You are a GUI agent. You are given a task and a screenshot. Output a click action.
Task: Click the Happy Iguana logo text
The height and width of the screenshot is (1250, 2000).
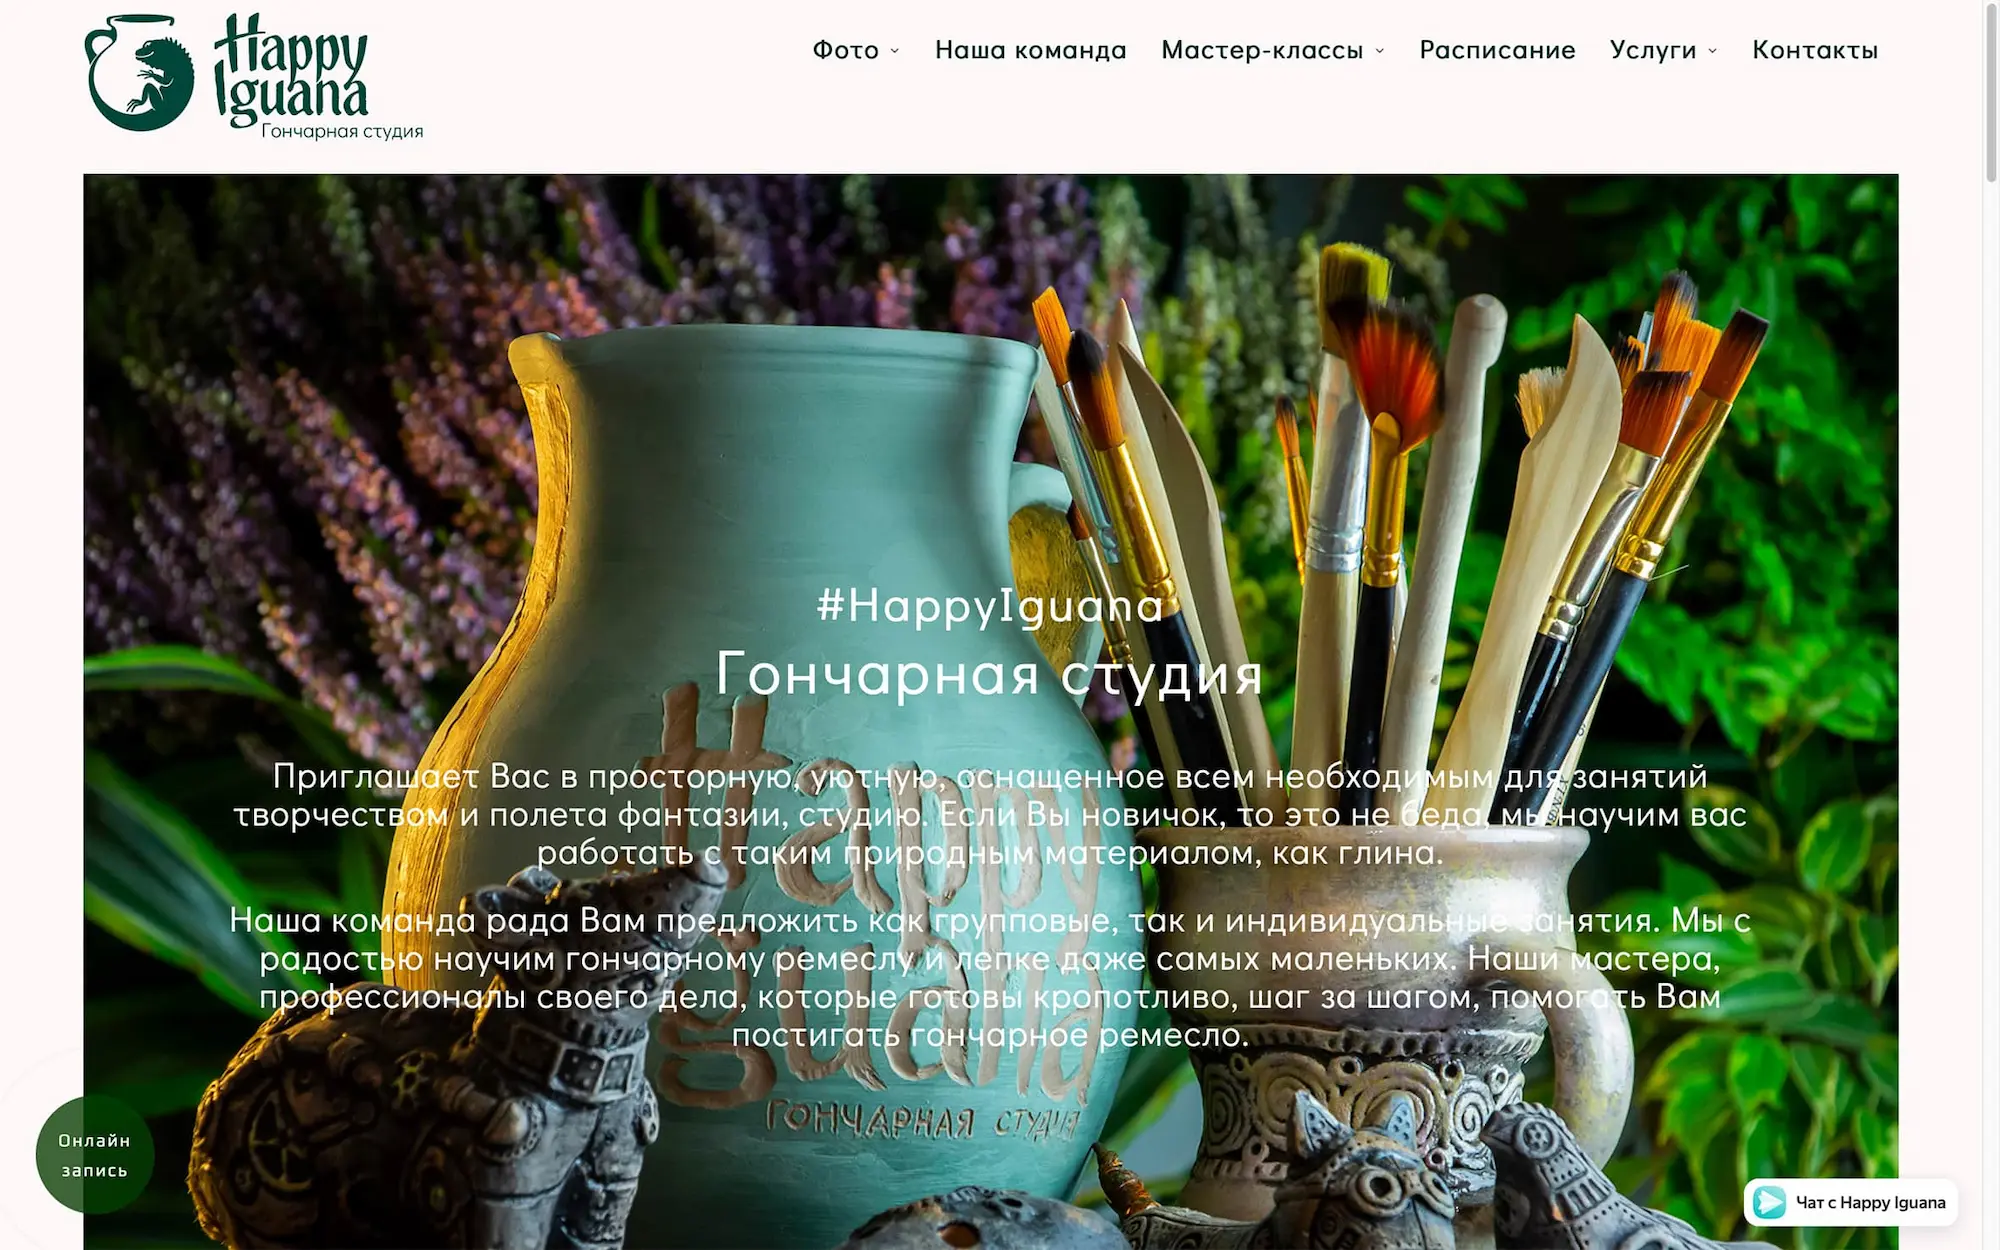tap(290, 68)
